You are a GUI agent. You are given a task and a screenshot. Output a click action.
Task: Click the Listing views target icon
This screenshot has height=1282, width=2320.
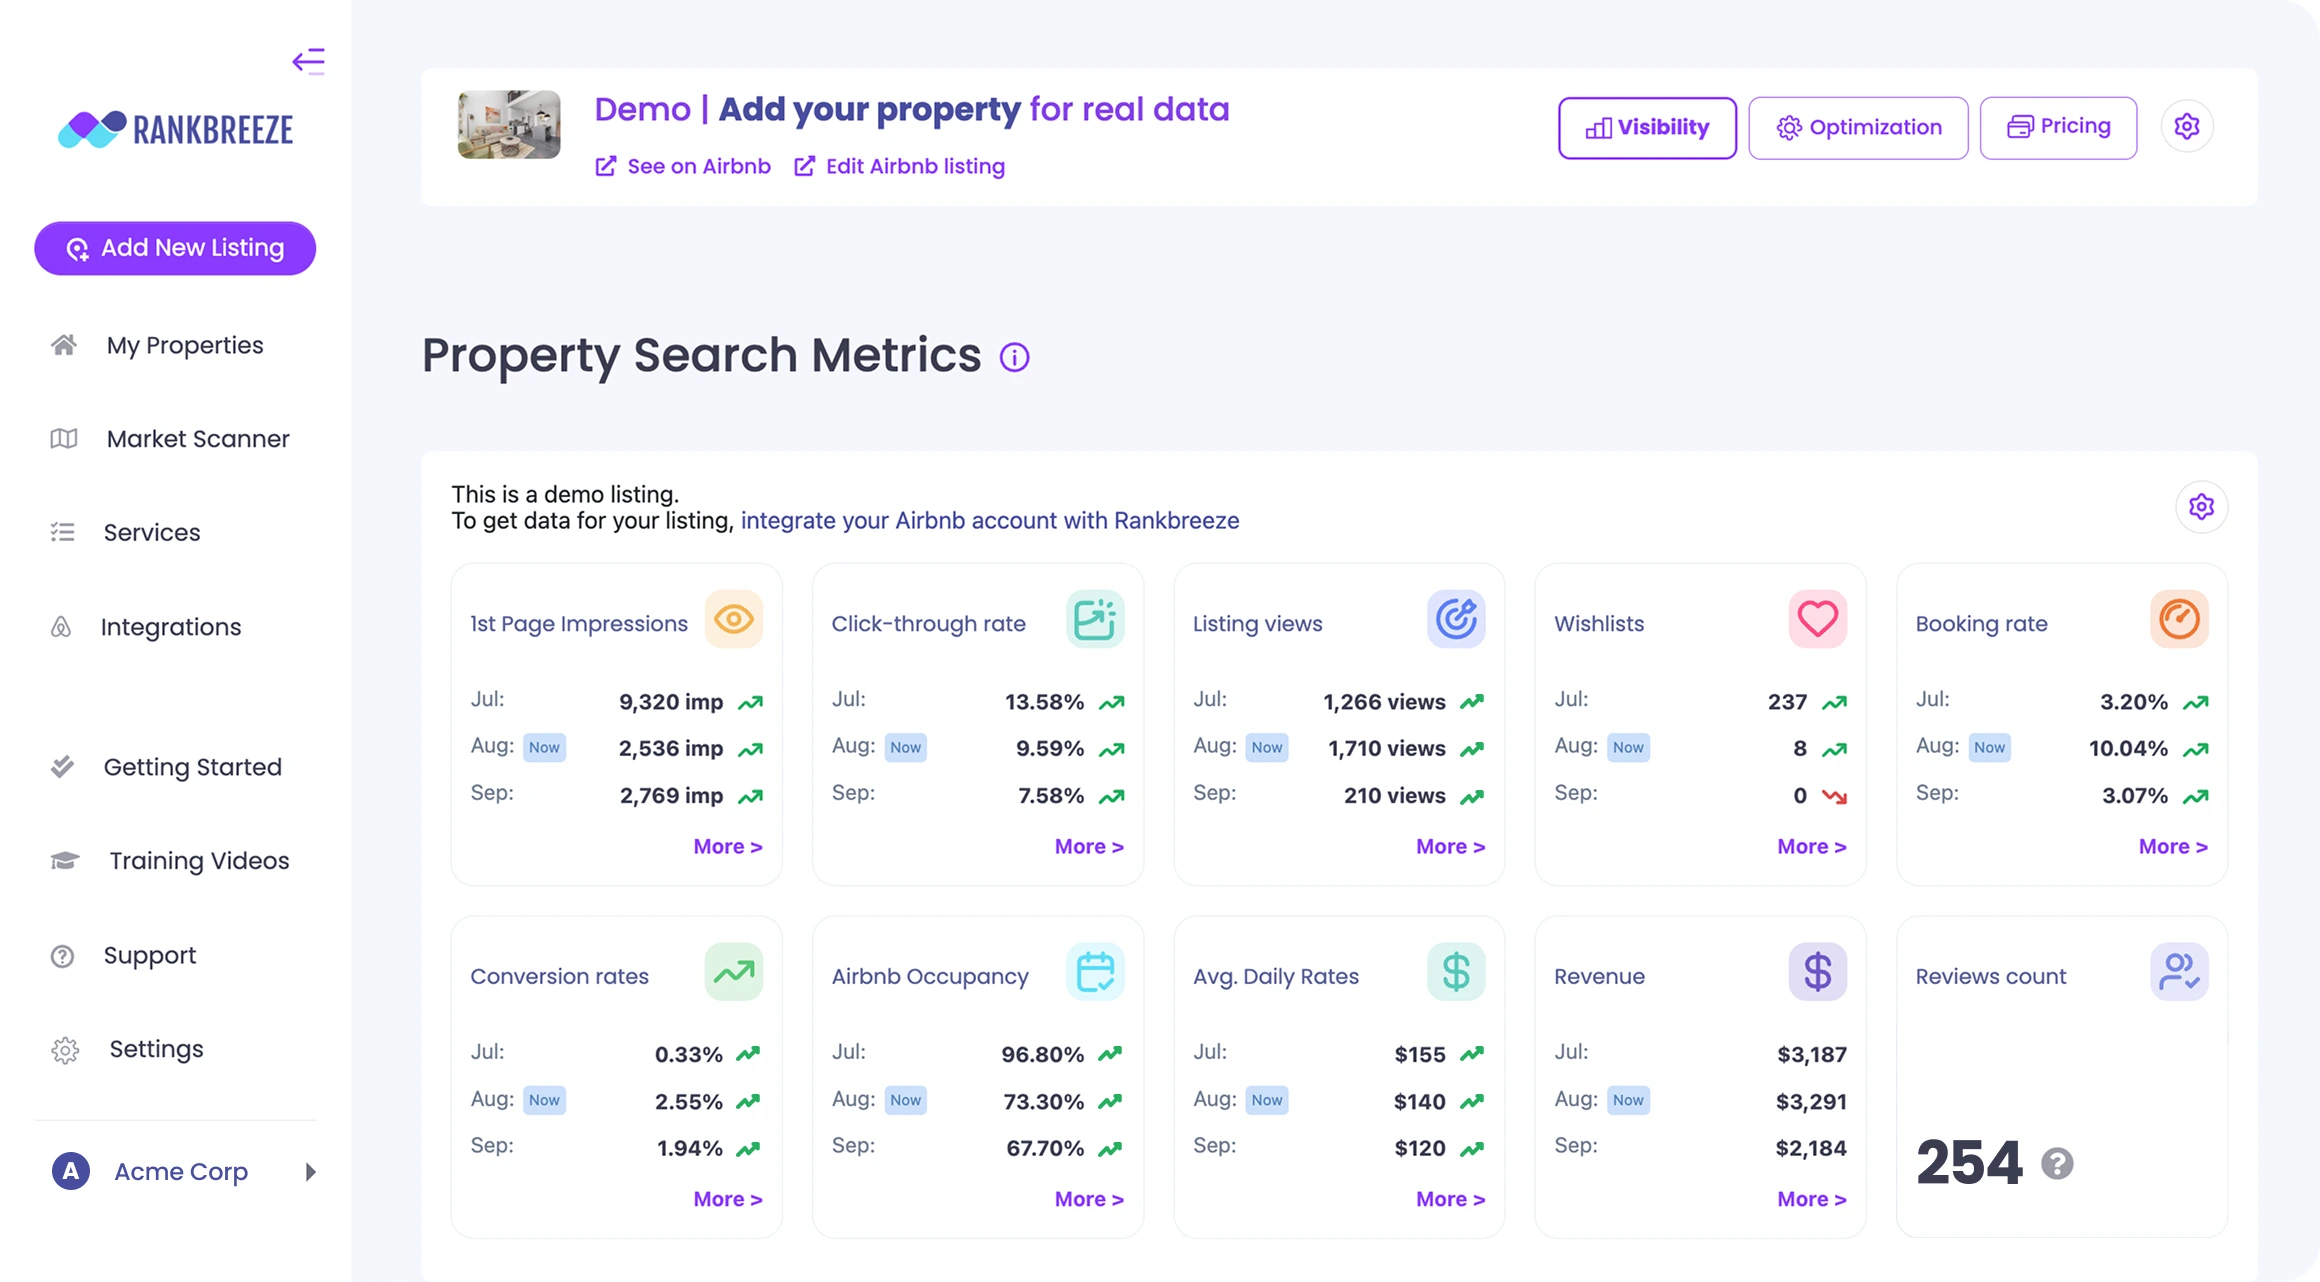pos(1456,619)
